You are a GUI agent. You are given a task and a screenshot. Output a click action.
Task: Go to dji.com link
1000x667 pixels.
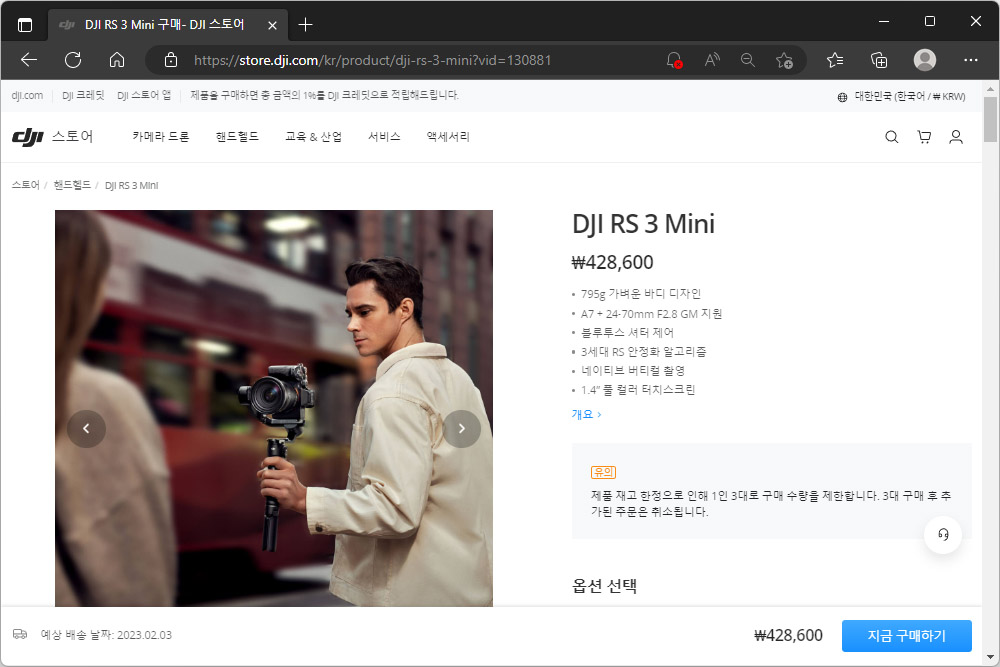tap(27, 96)
